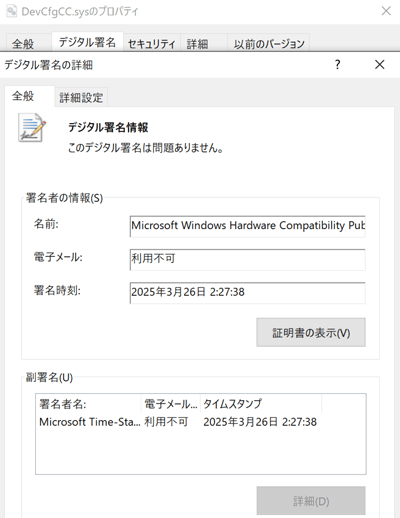Image resolution: width=400 pixels, height=518 pixels.
Task: Click the DevCfgCC.sysのプロパティ window title
Action: pyautogui.click(x=80, y=11)
